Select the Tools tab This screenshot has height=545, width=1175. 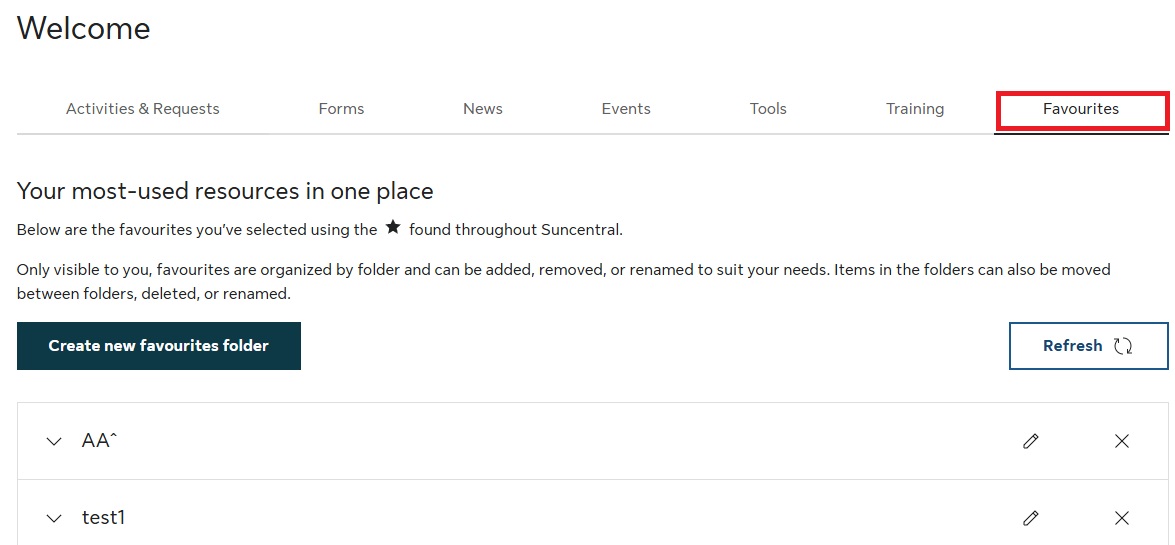pos(768,109)
